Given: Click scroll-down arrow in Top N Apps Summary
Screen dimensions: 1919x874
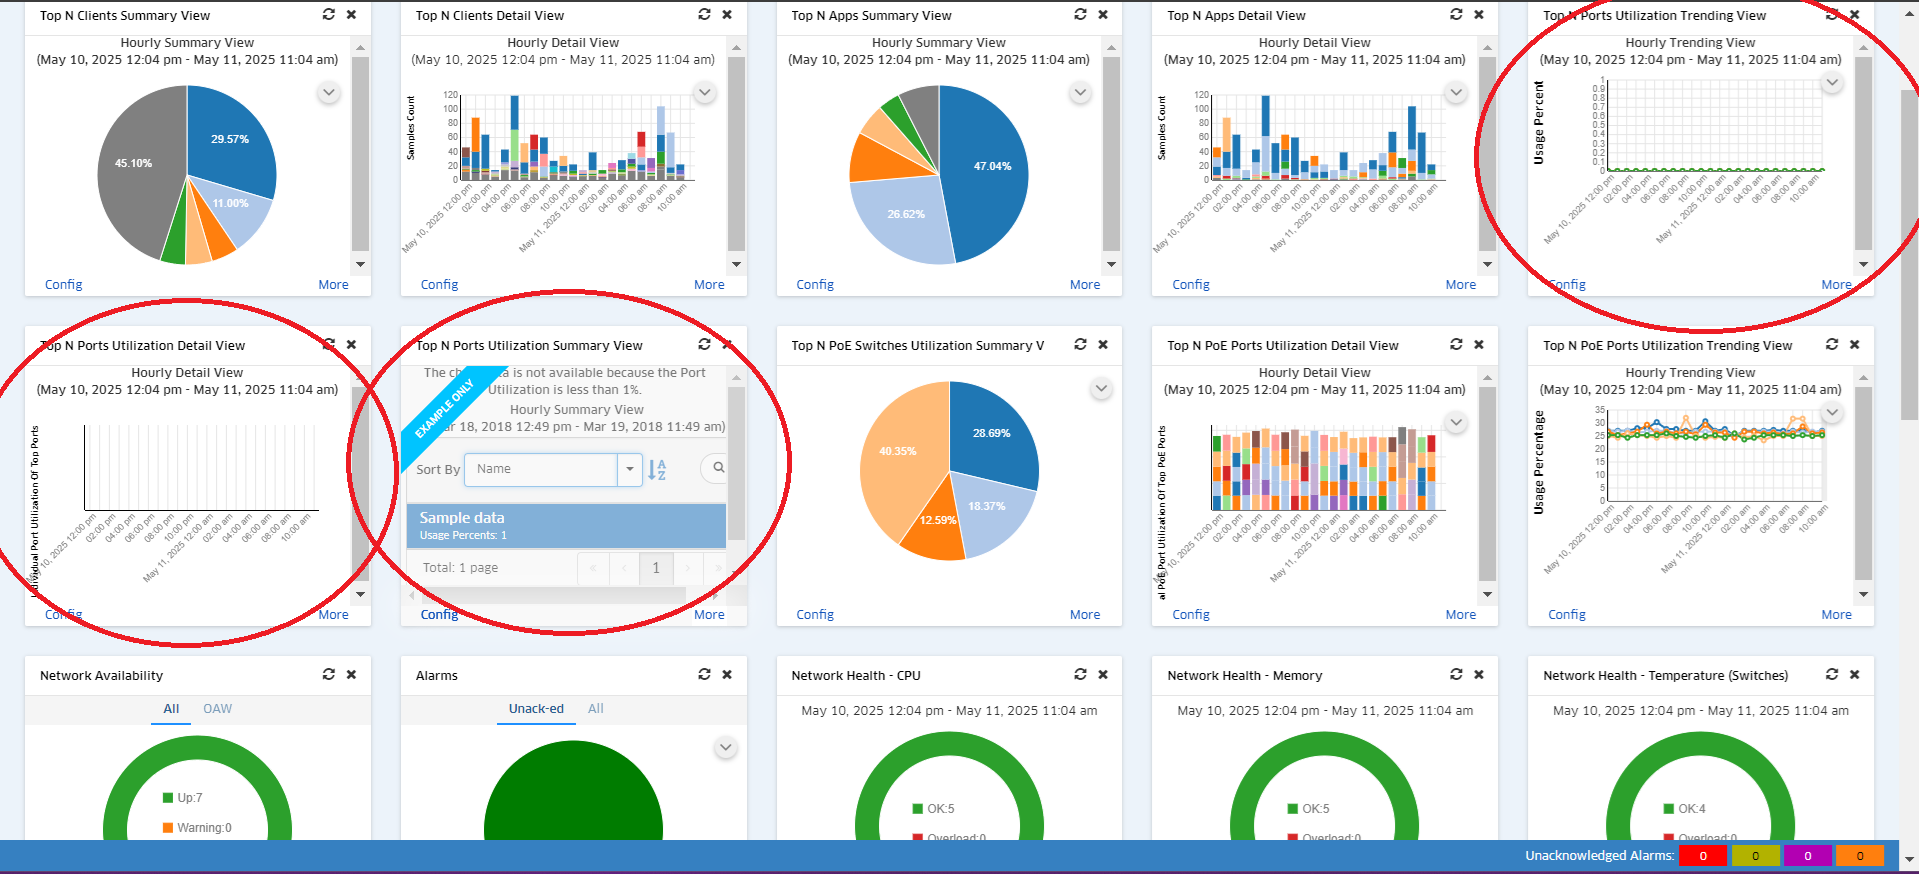Looking at the screenshot, I should click(x=1111, y=265).
